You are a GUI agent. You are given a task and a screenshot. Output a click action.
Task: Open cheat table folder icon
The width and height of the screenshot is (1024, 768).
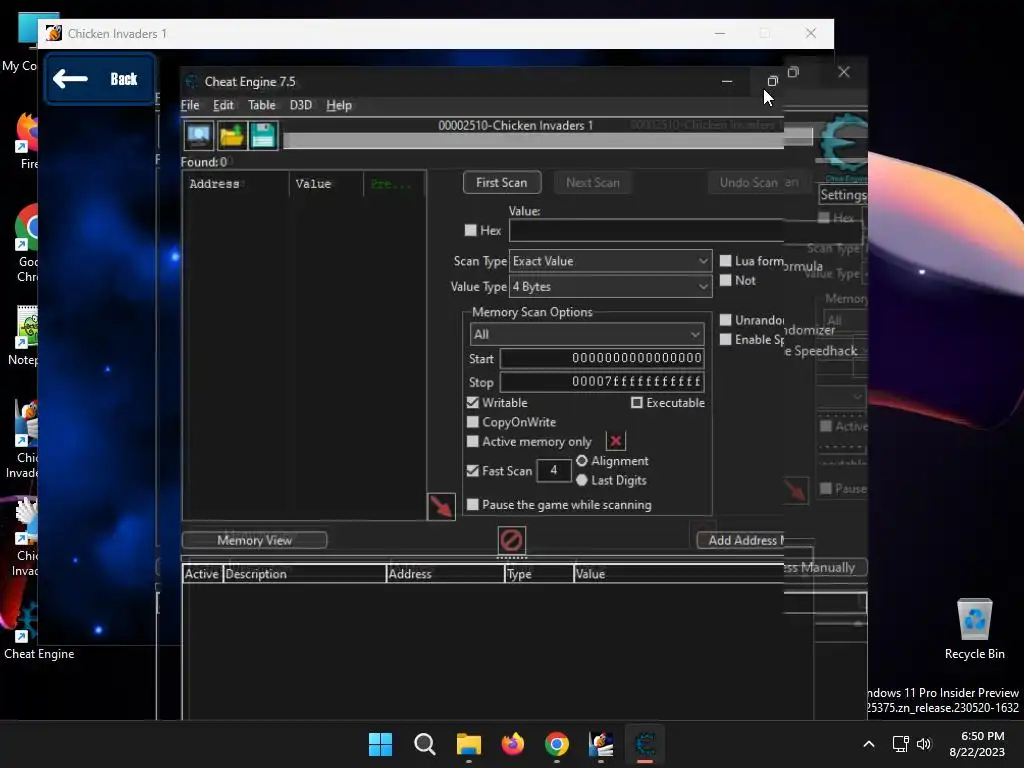click(x=231, y=136)
